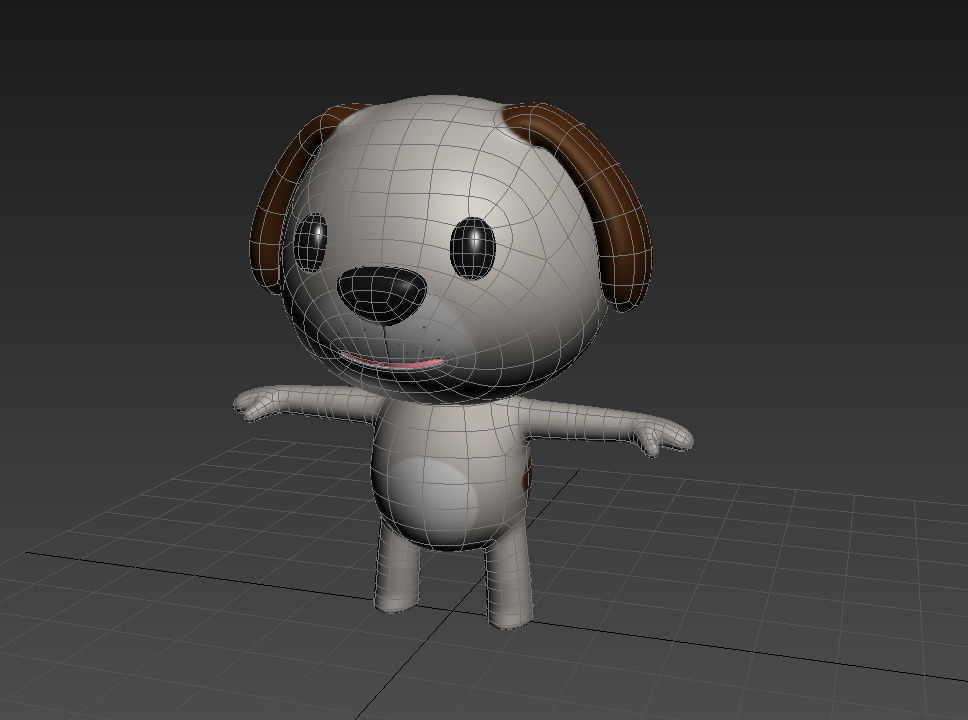The width and height of the screenshot is (968, 720).
Task: Click the dog's hand on the viewer's right
Action: tap(664, 435)
